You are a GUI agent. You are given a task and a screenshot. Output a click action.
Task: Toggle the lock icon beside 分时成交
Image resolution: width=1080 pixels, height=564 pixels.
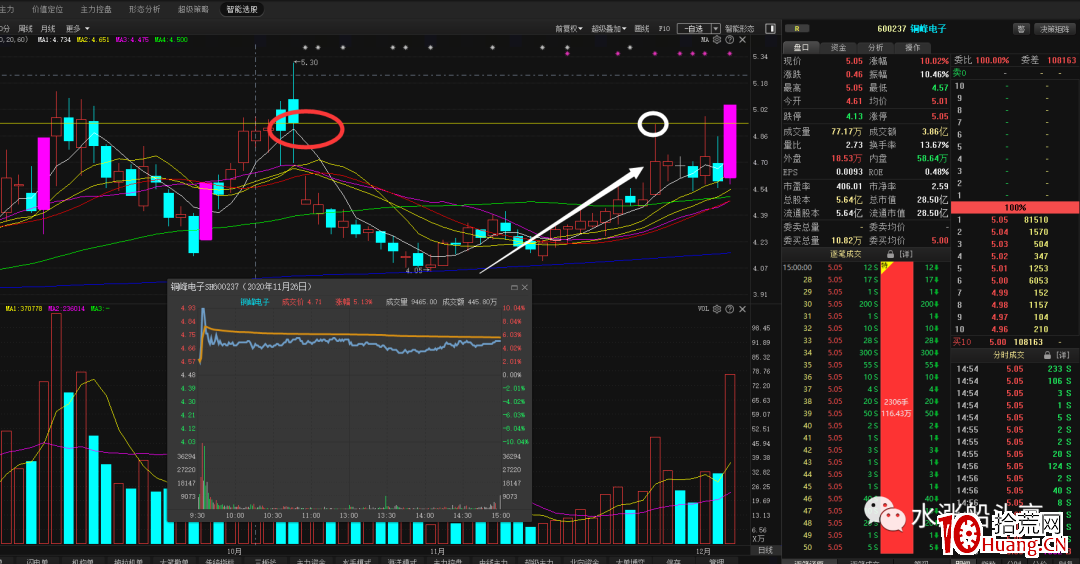coord(1047,355)
